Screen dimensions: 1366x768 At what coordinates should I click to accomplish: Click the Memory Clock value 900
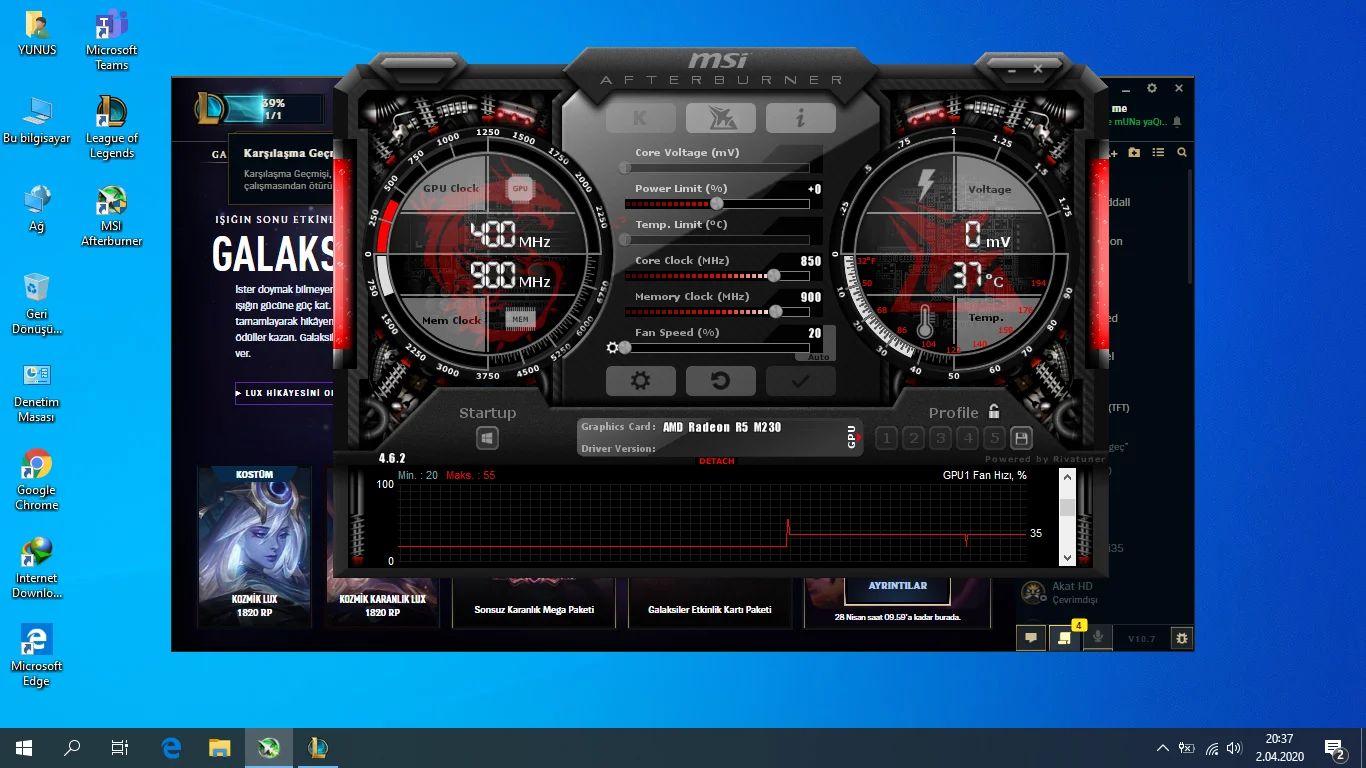[811, 297]
